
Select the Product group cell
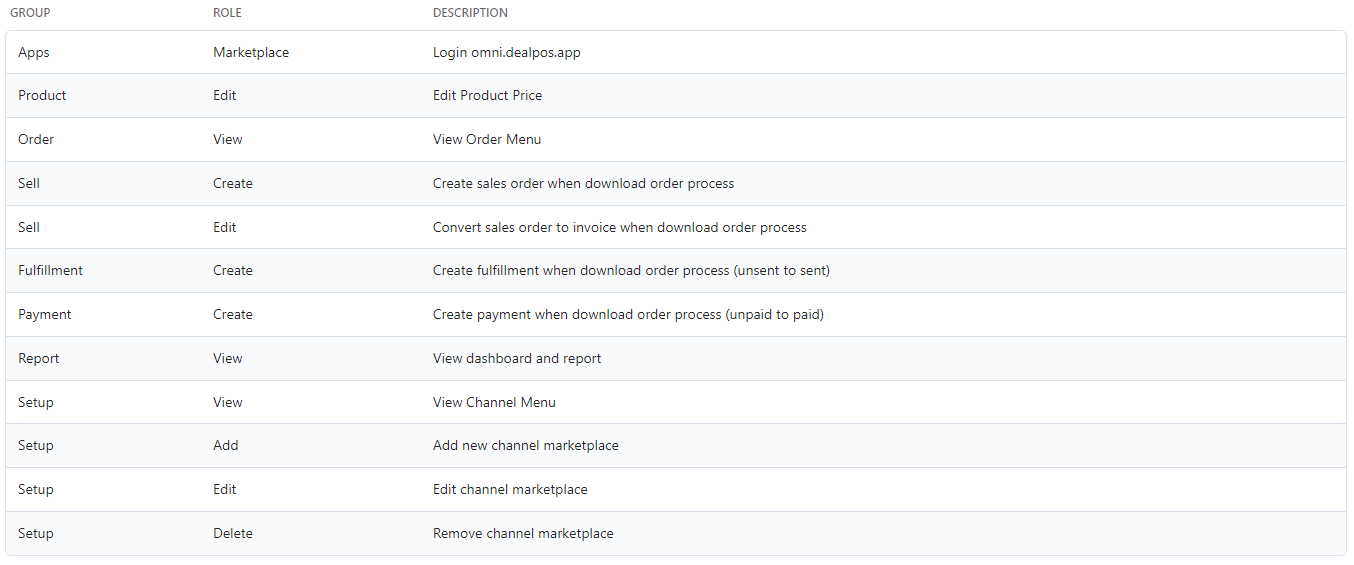click(x=42, y=96)
